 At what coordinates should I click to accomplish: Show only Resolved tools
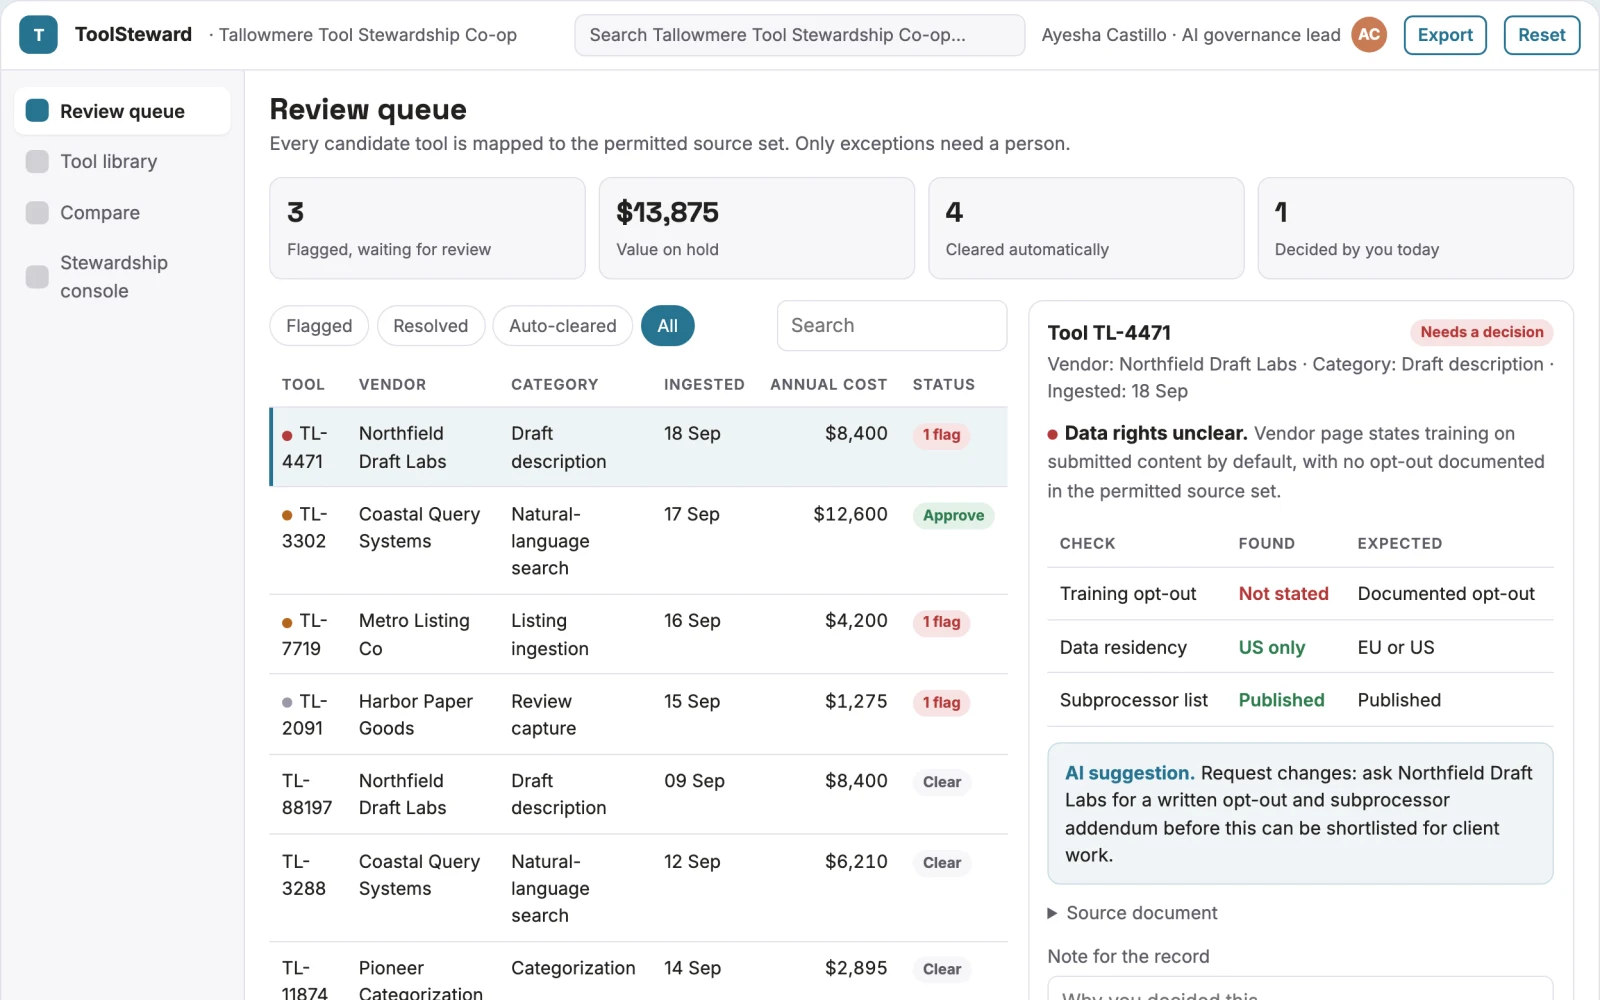point(430,326)
